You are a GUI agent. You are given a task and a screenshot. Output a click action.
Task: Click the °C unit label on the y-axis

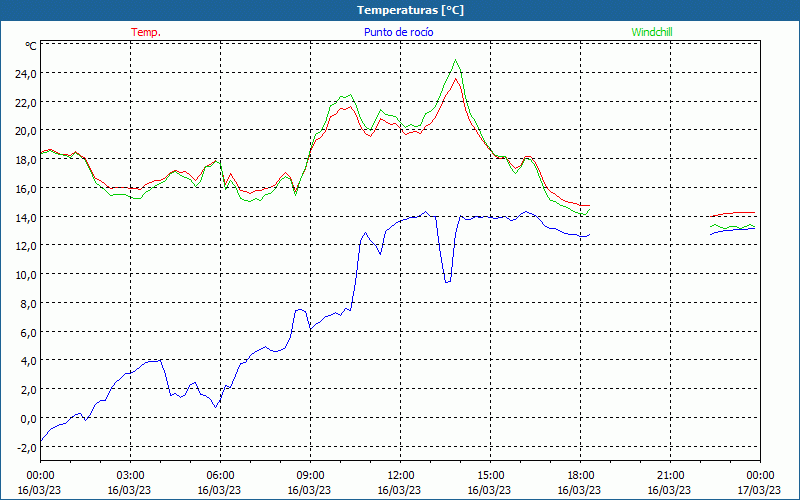31,46
